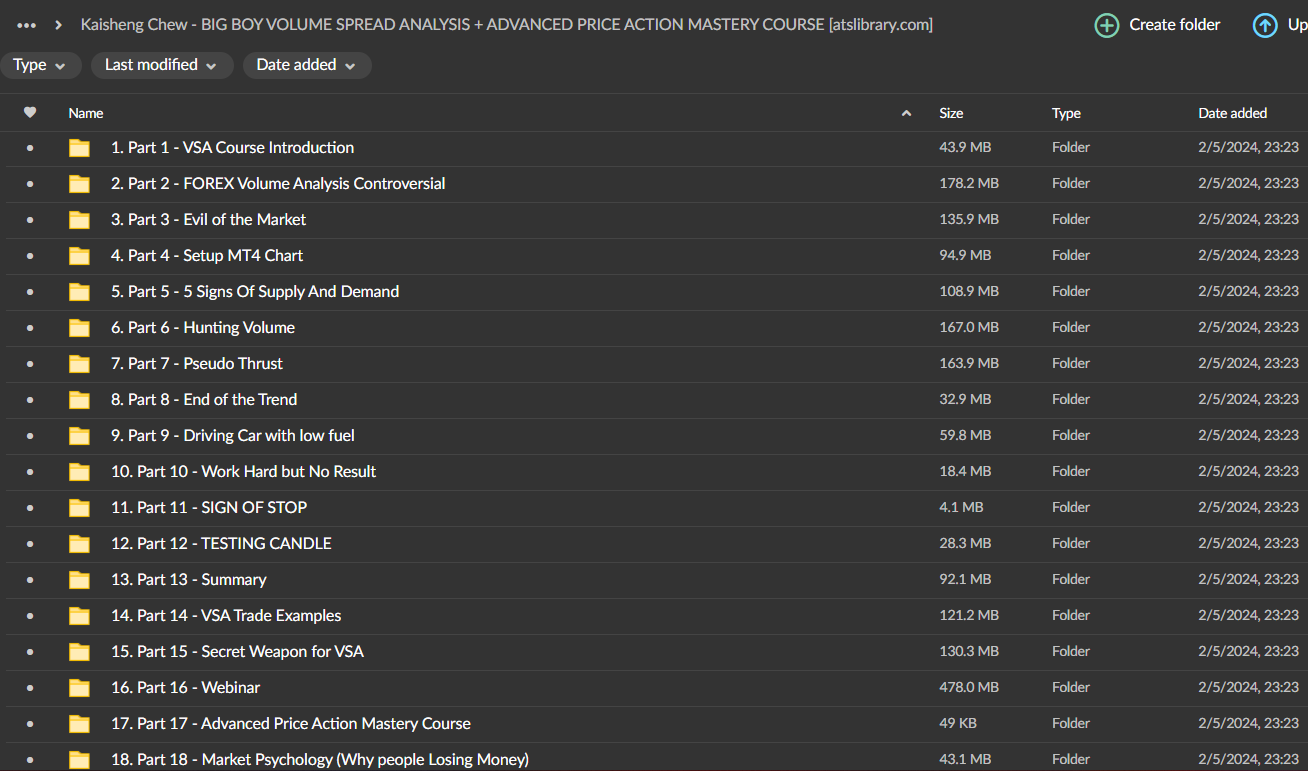Viewport: 1308px width, 771px height.
Task: Open the breadcrumb ellipsis menu
Action: [x=27, y=25]
